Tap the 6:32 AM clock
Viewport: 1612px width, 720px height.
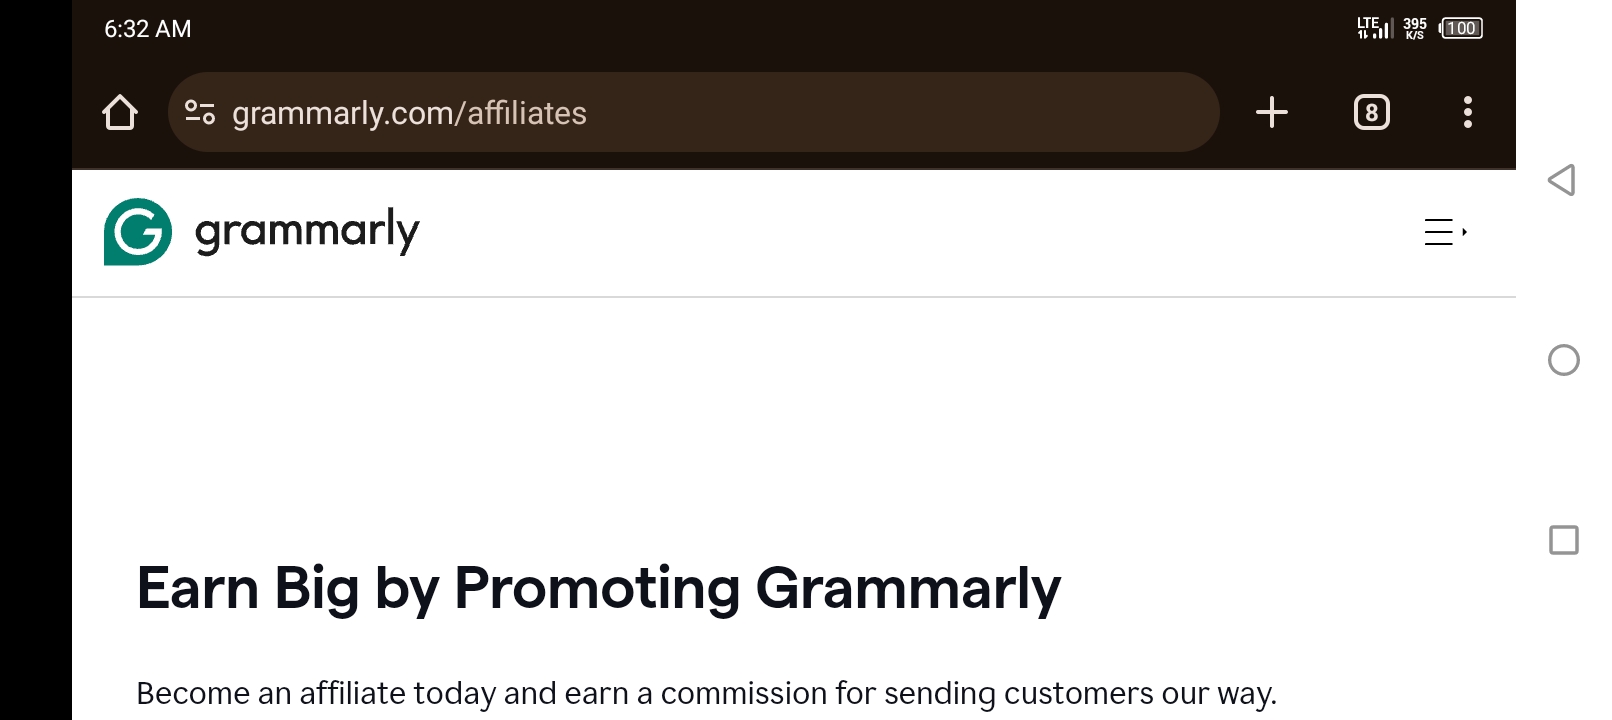(148, 29)
